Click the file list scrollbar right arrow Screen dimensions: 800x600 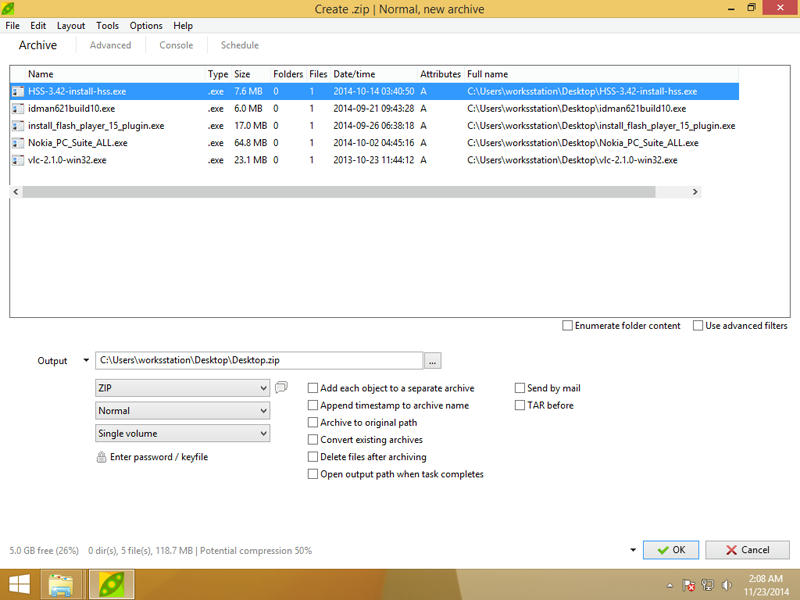pyautogui.click(x=694, y=192)
